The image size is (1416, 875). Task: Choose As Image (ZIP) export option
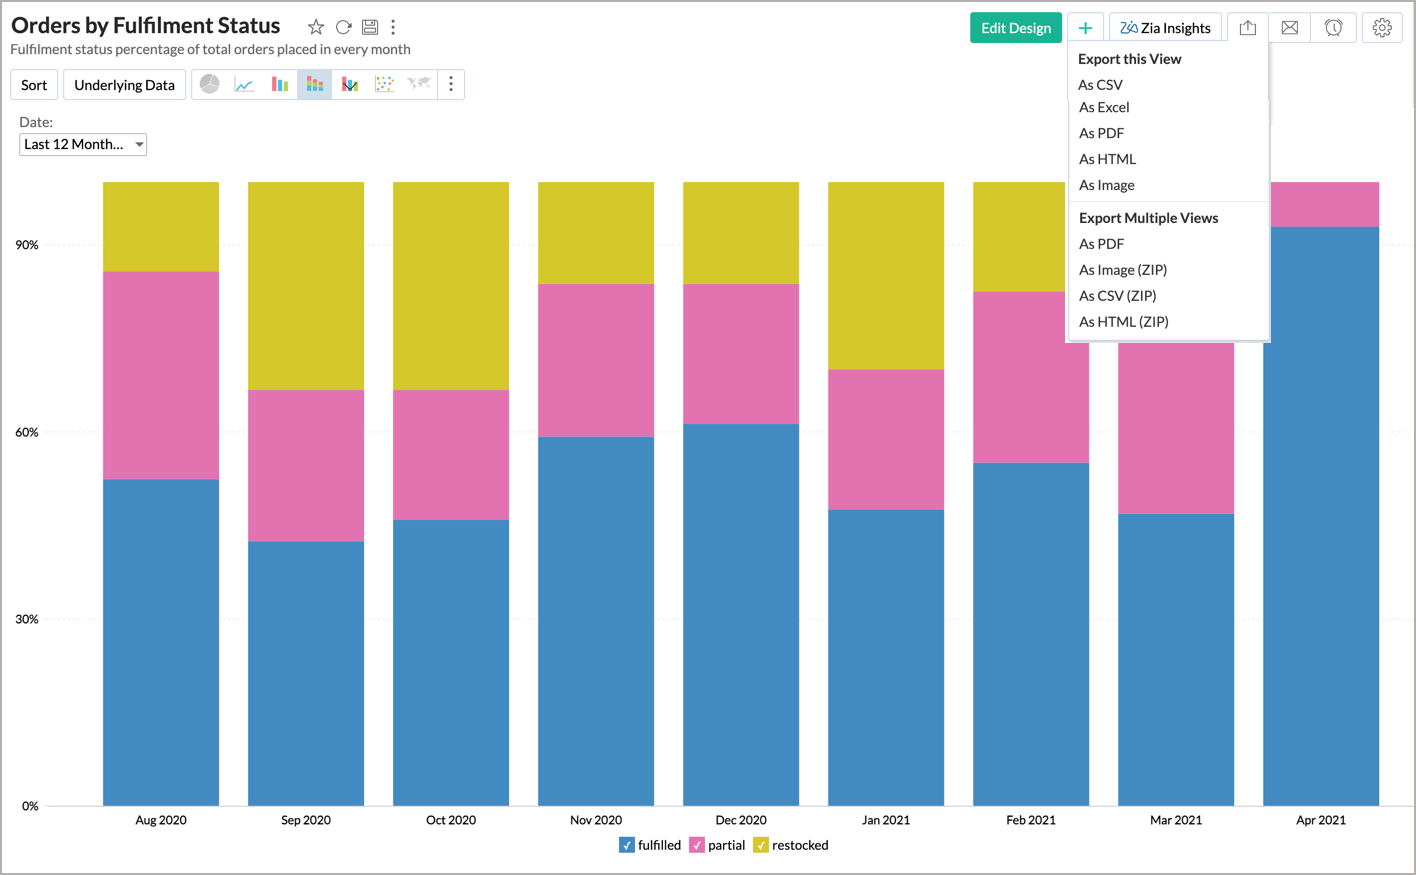pos(1122,270)
